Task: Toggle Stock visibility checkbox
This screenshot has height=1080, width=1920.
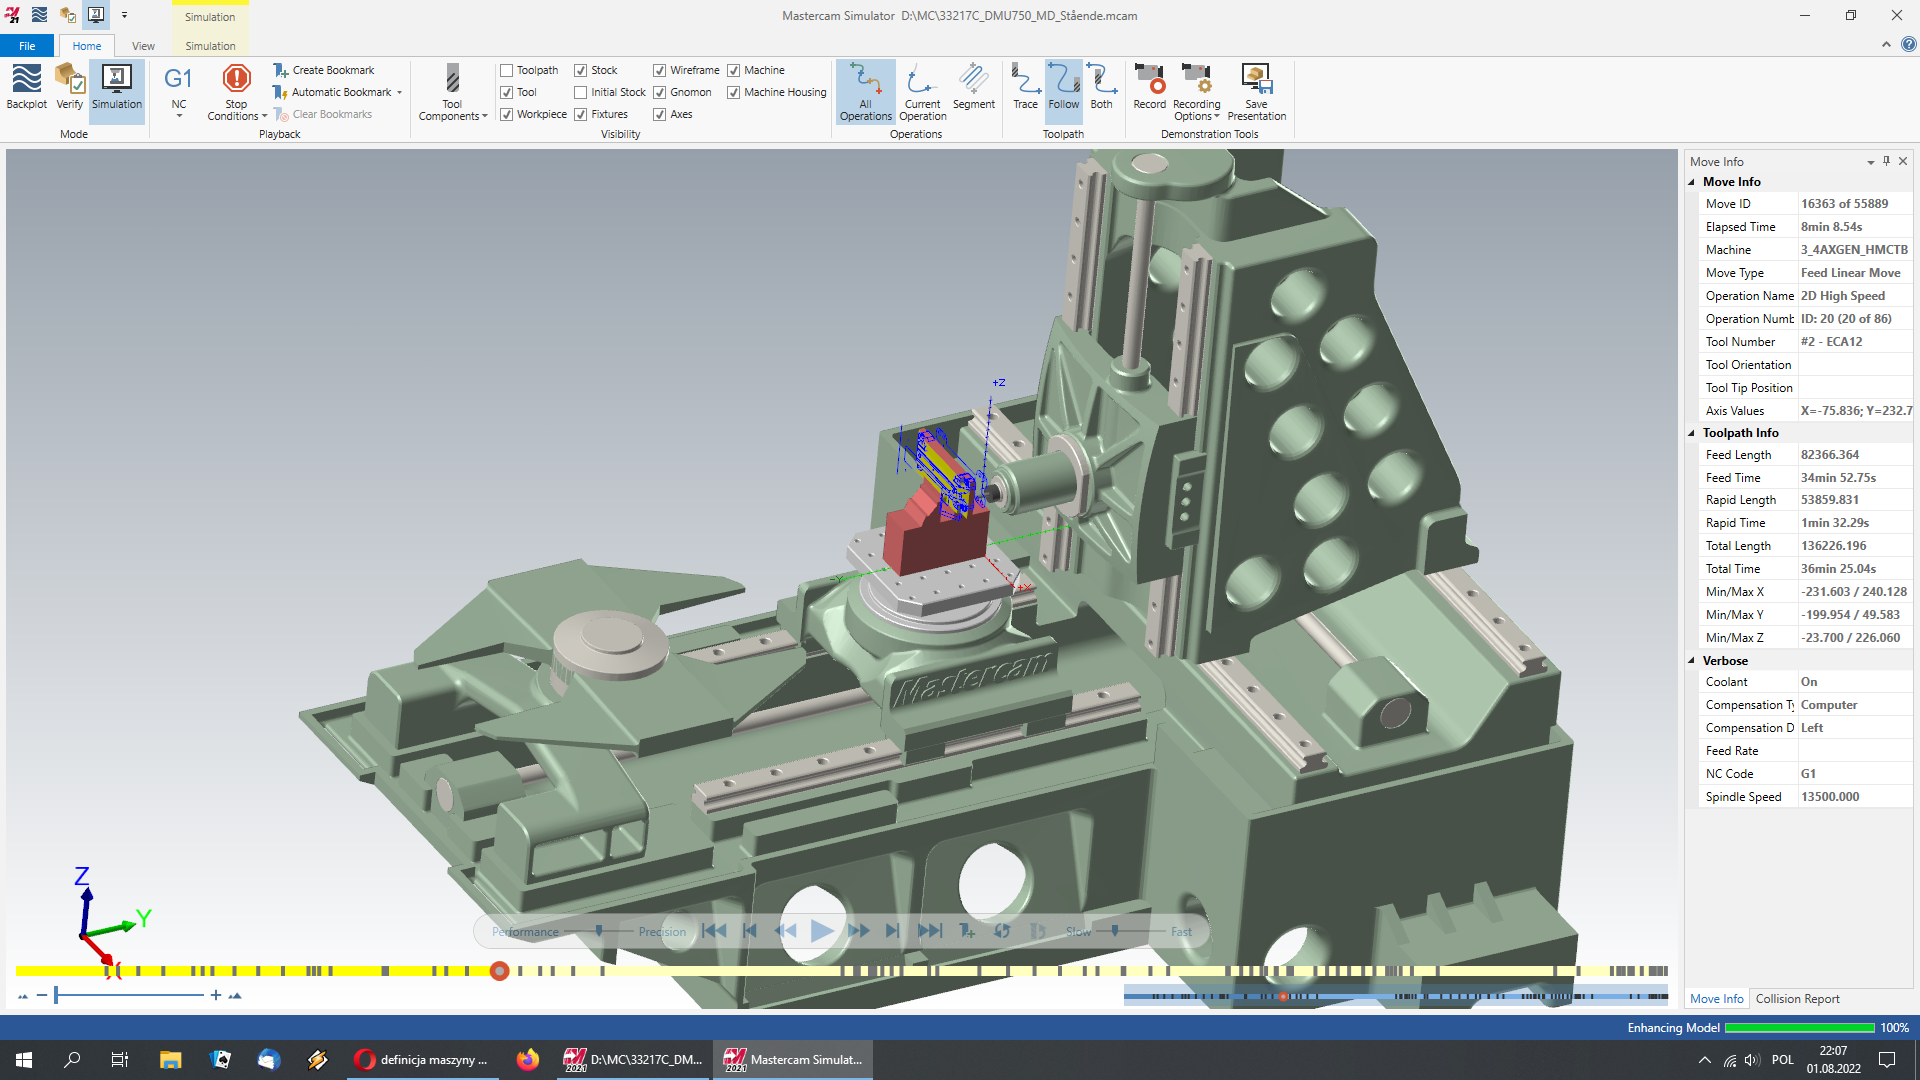Action: tap(581, 70)
